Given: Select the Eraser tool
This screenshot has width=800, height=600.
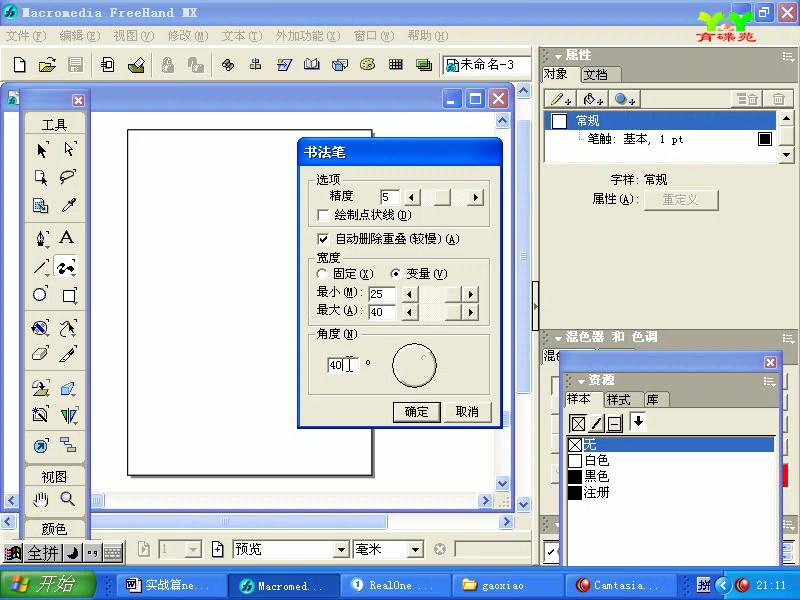Looking at the screenshot, I should [40, 354].
